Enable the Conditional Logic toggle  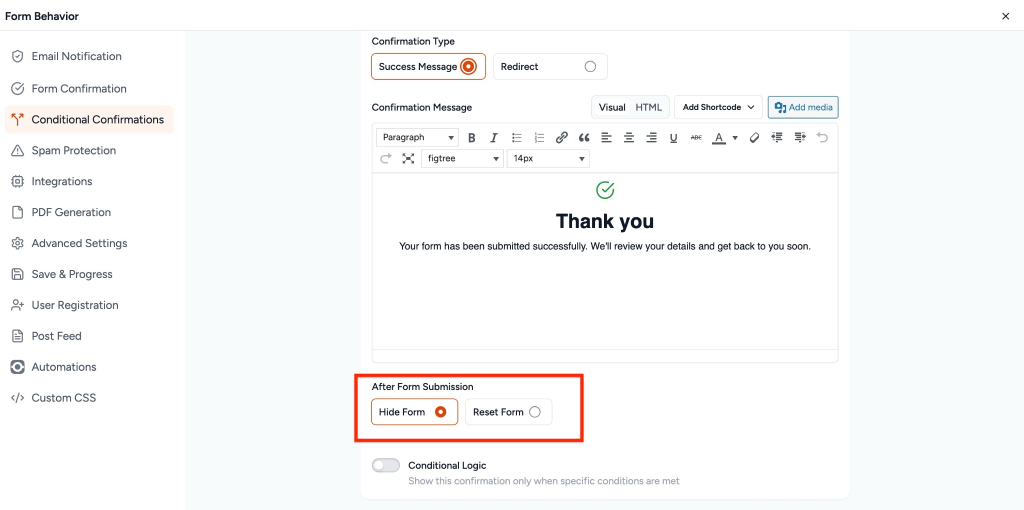pos(385,466)
